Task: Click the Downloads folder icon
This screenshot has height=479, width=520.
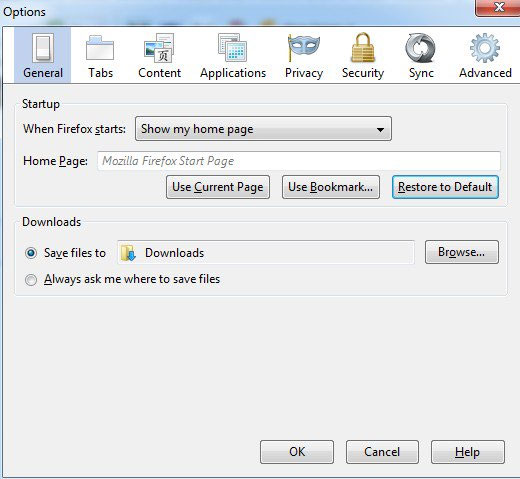Action: point(128,253)
